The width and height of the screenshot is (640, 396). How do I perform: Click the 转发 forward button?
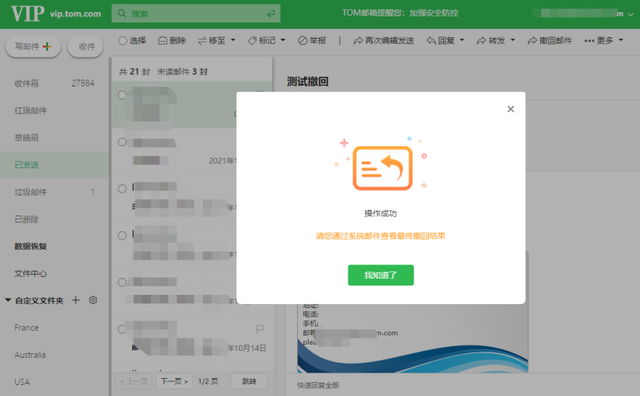491,40
